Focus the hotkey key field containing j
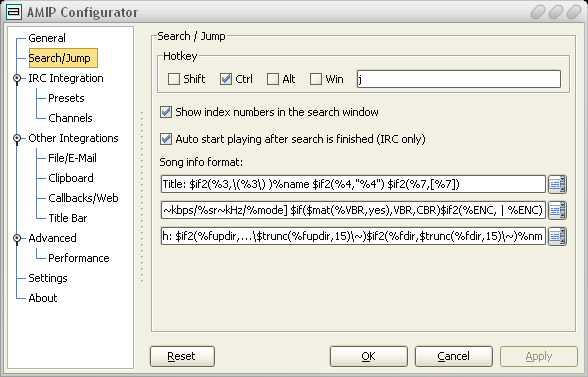 tap(459, 79)
